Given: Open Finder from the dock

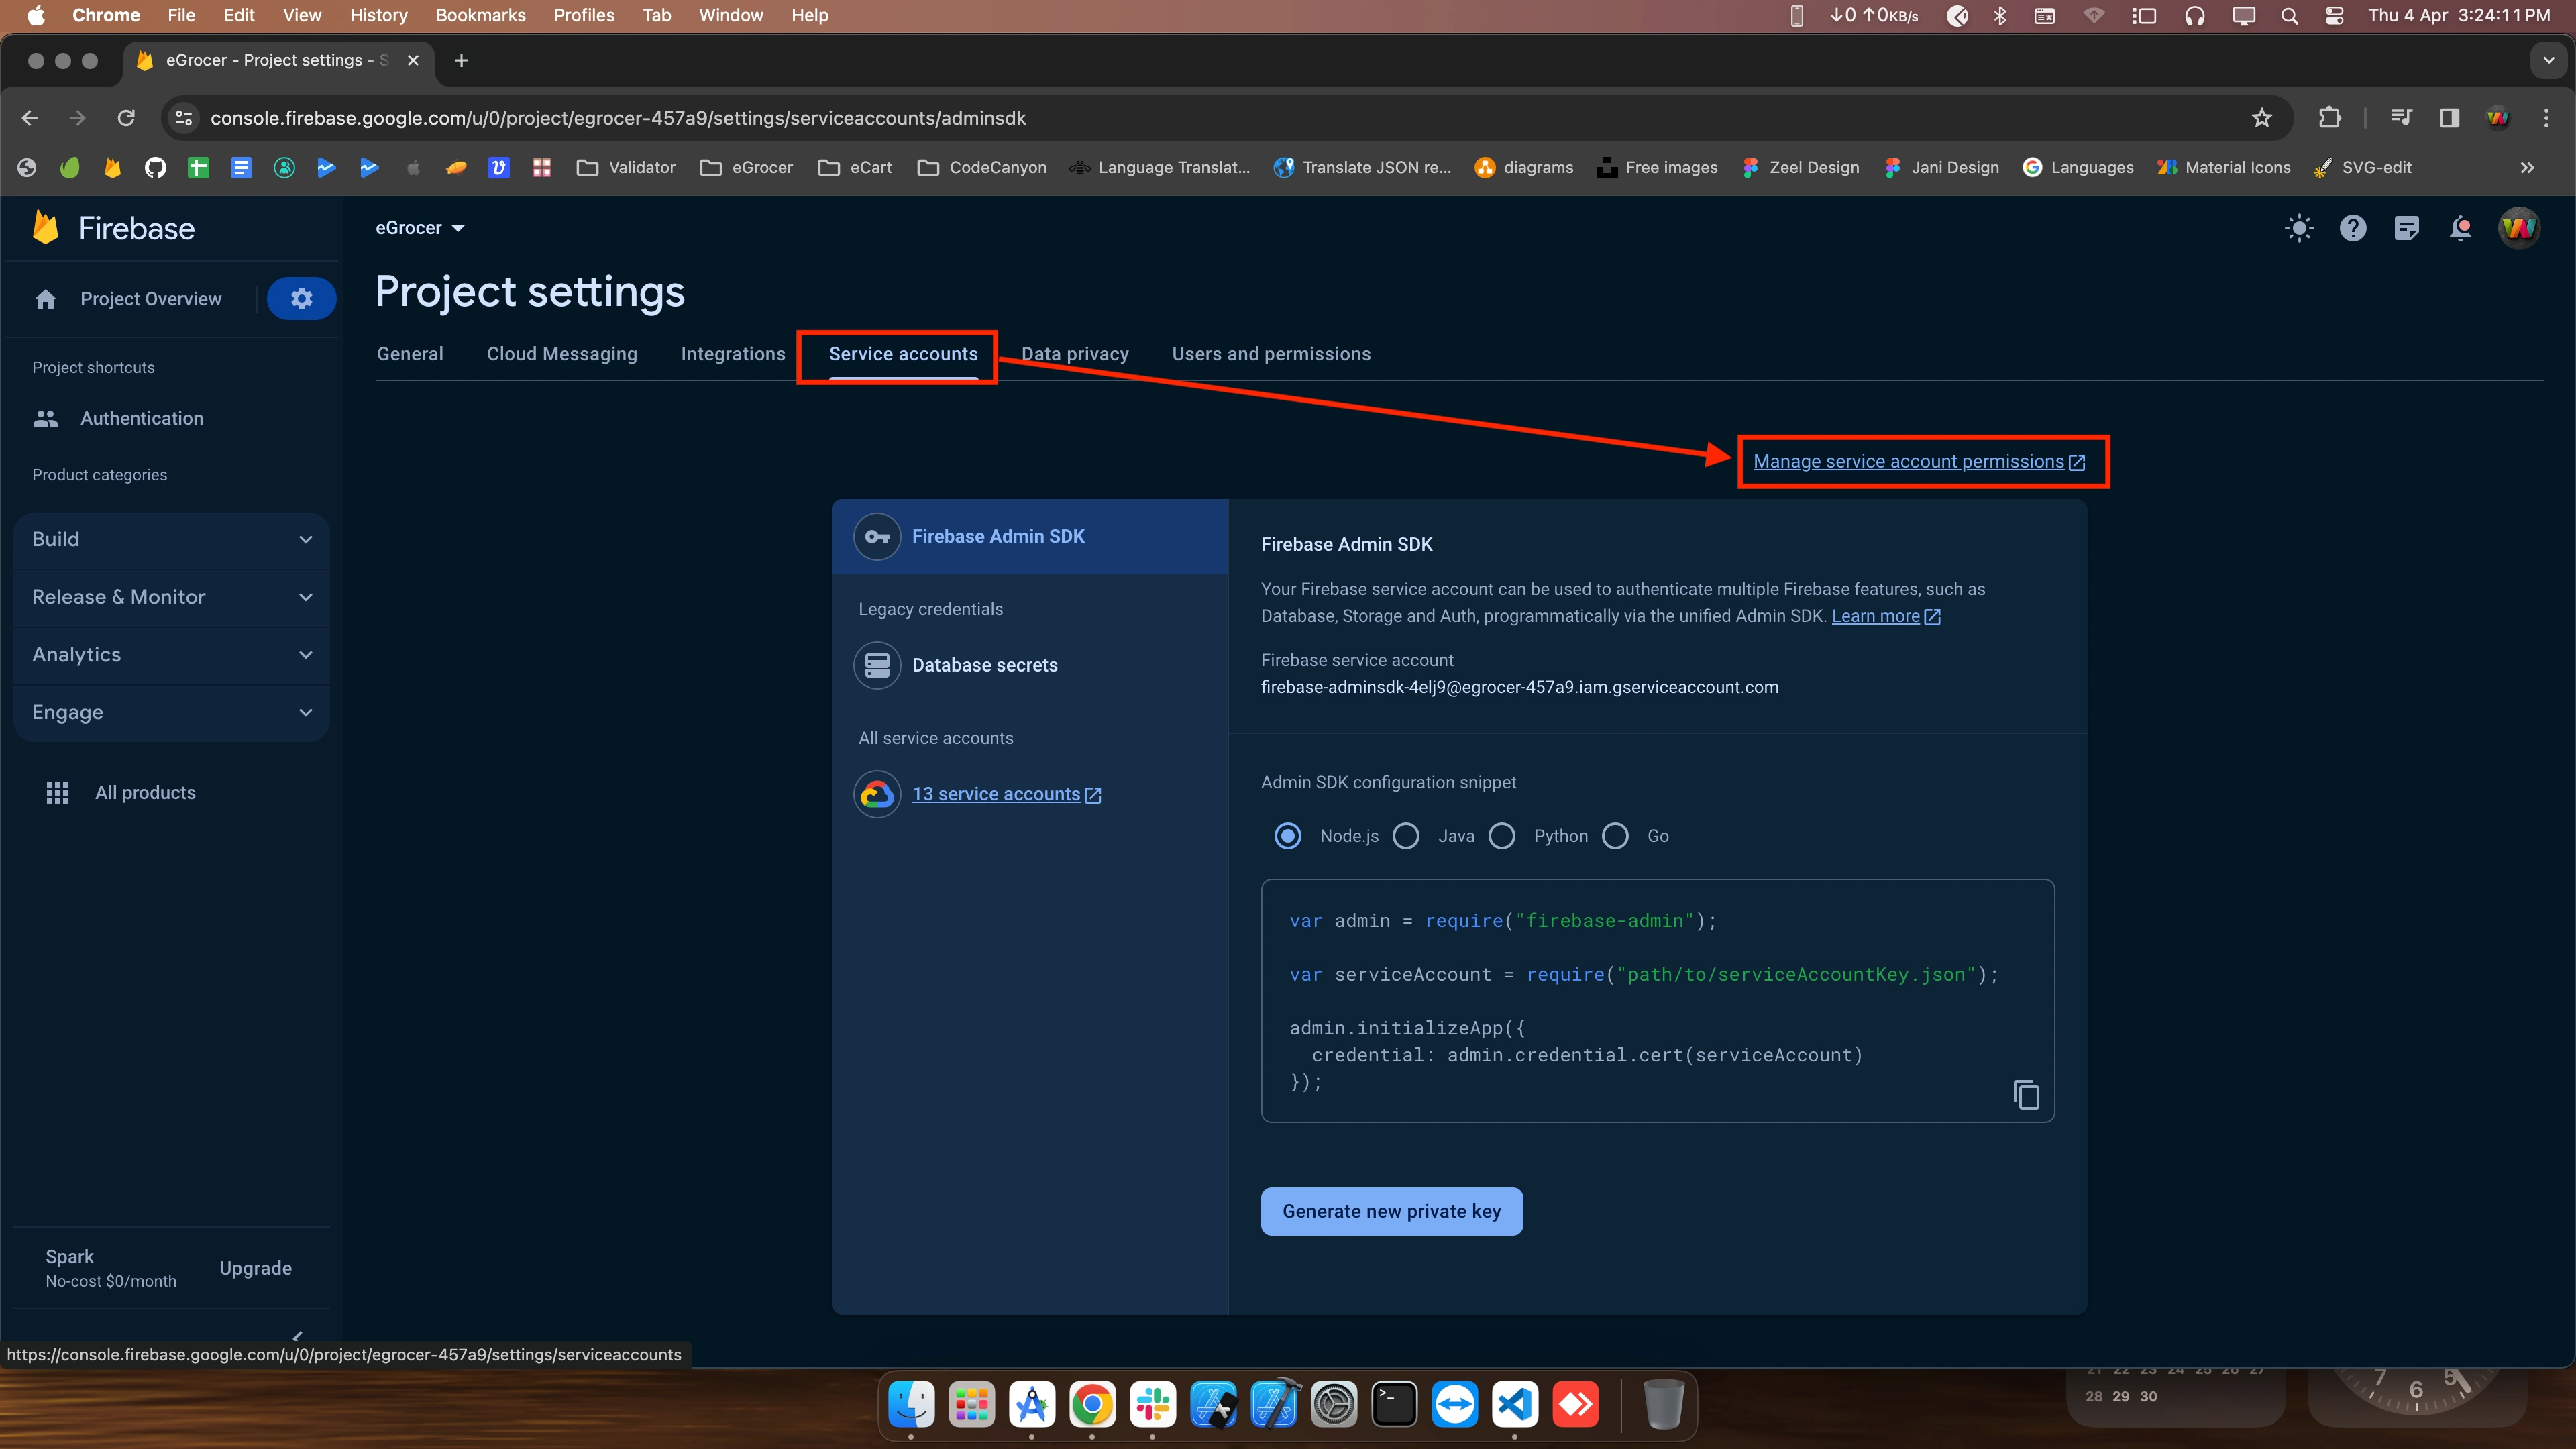Looking at the screenshot, I should (x=911, y=1405).
